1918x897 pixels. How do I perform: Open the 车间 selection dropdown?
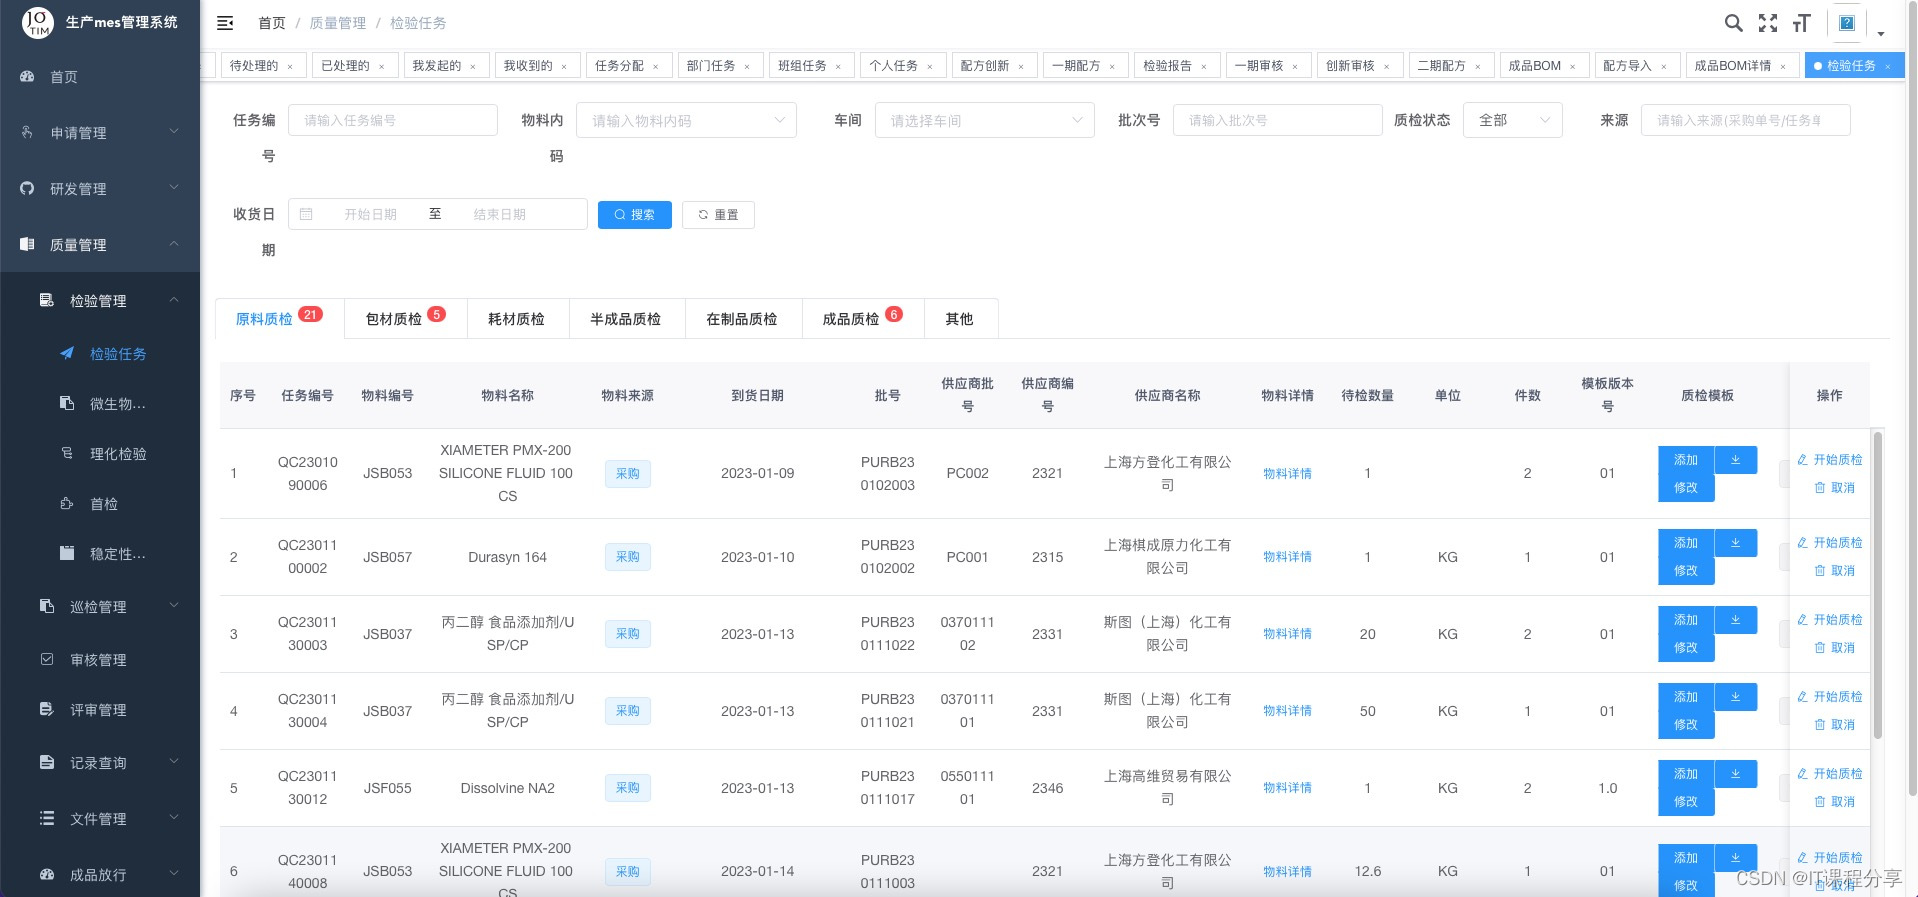pyautogui.click(x=985, y=120)
